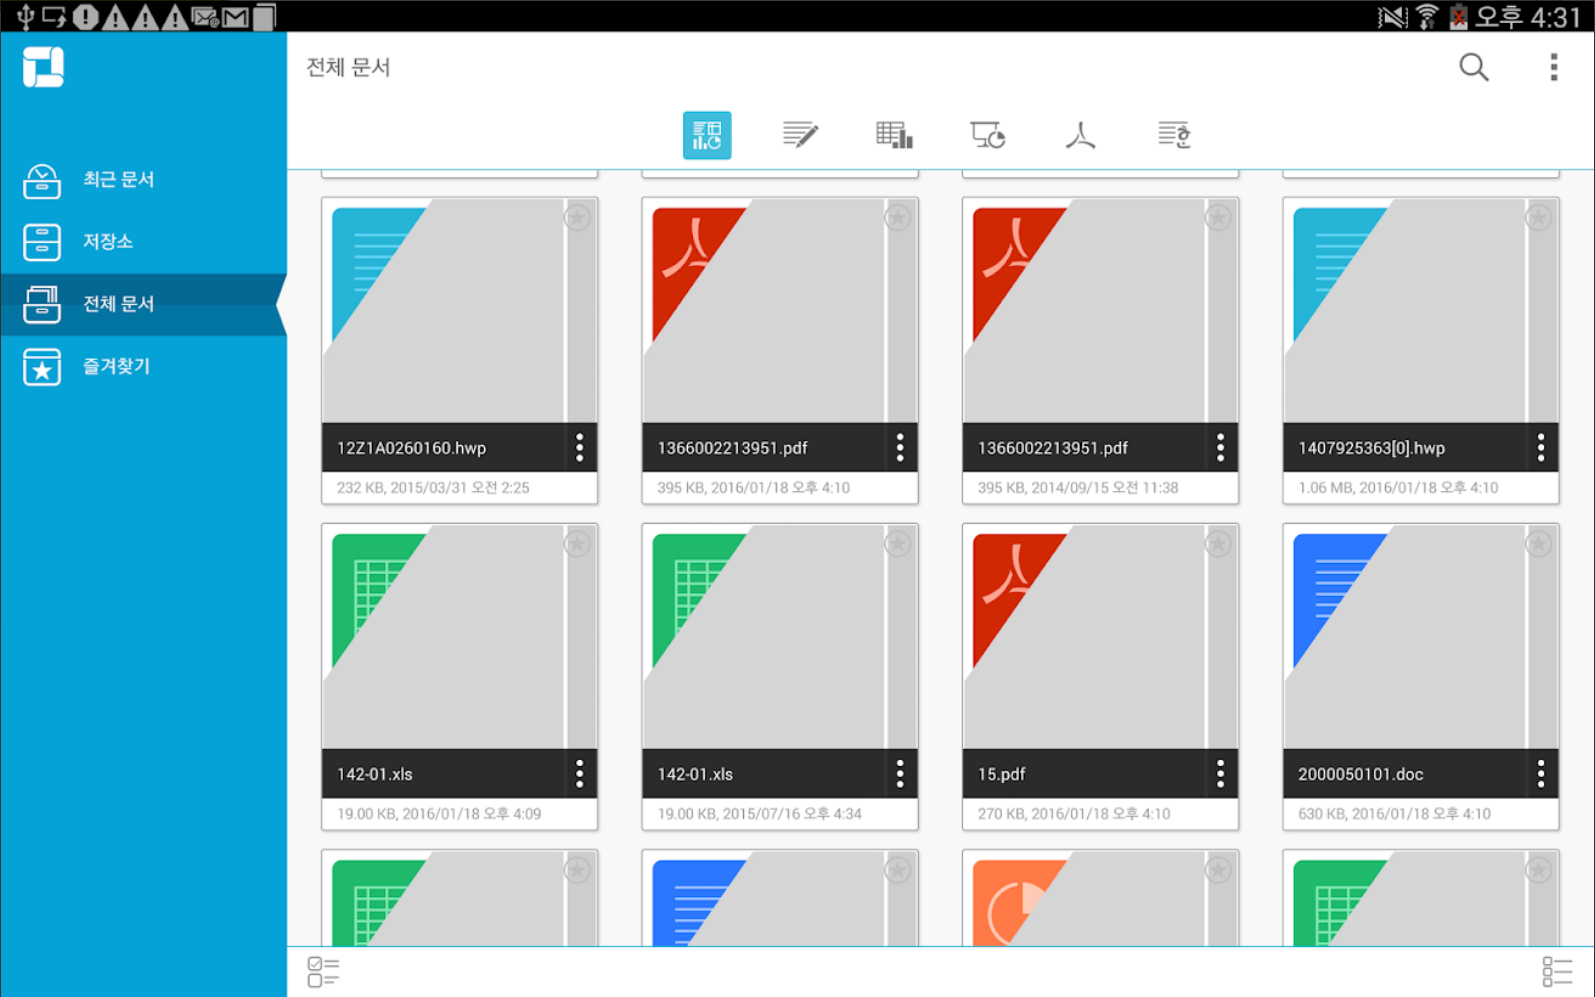Open thumbnail of 2000050101.doc
This screenshot has width=1595, height=997.
[x=1420, y=637]
